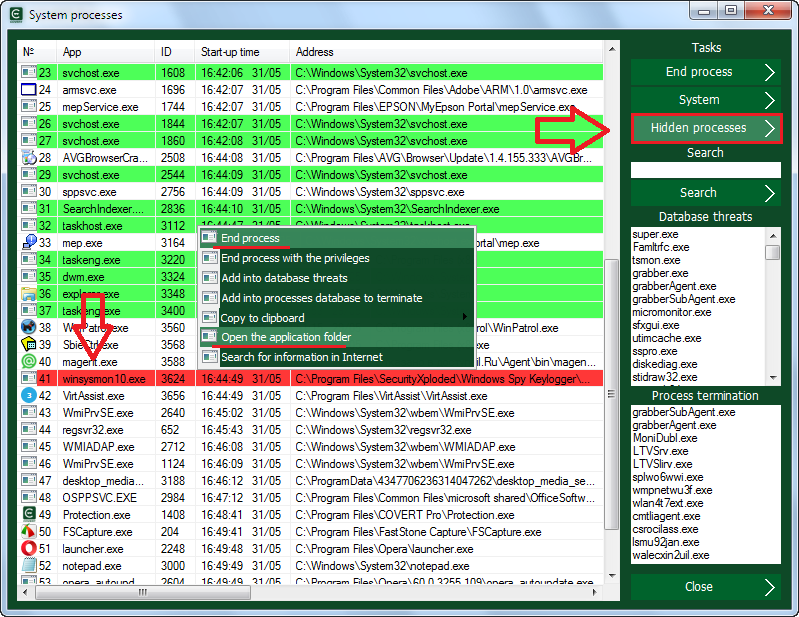
Task: Click the svchost.exe icon in row 23
Action: [x=29, y=72]
